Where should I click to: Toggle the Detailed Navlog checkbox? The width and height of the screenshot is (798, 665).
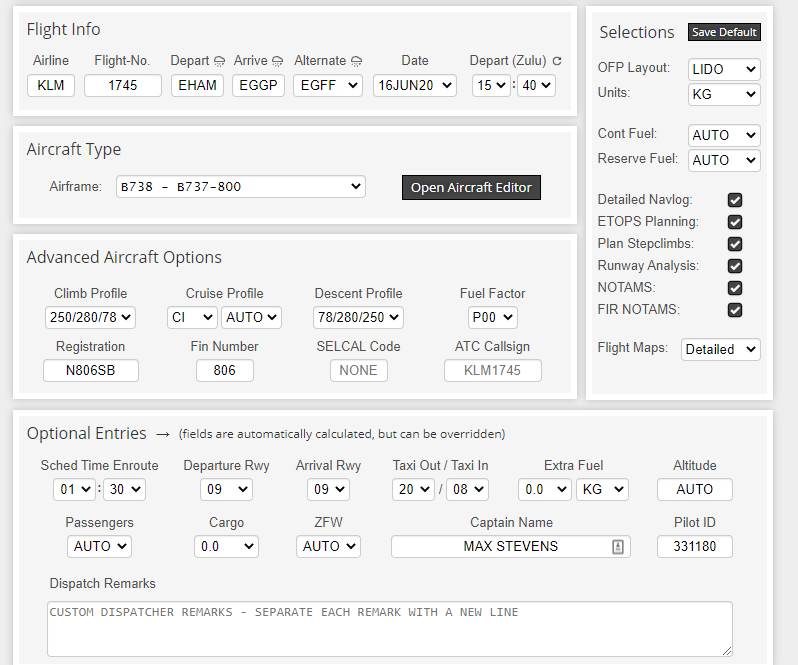point(735,200)
